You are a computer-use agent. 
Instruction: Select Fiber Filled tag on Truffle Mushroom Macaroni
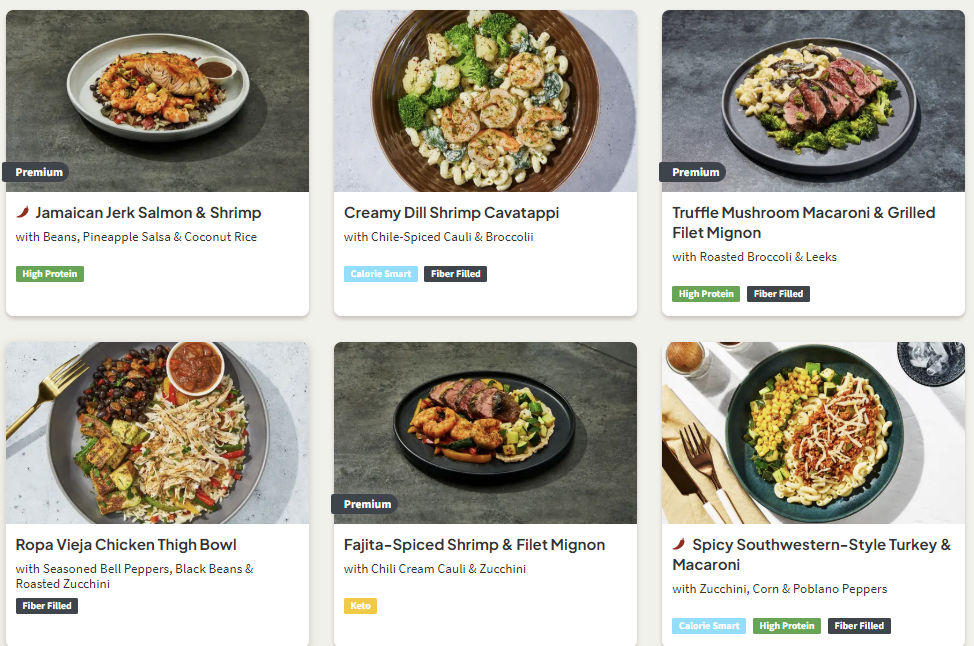click(x=778, y=294)
